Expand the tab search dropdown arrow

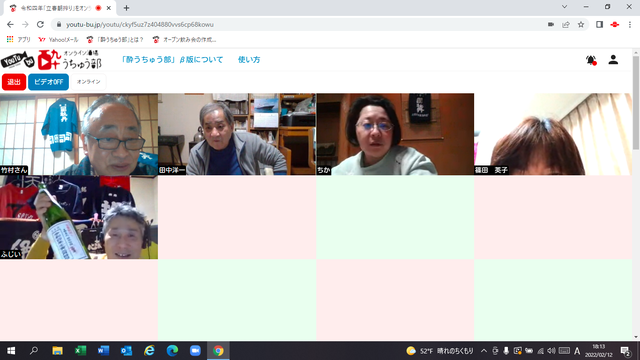(564, 7)
